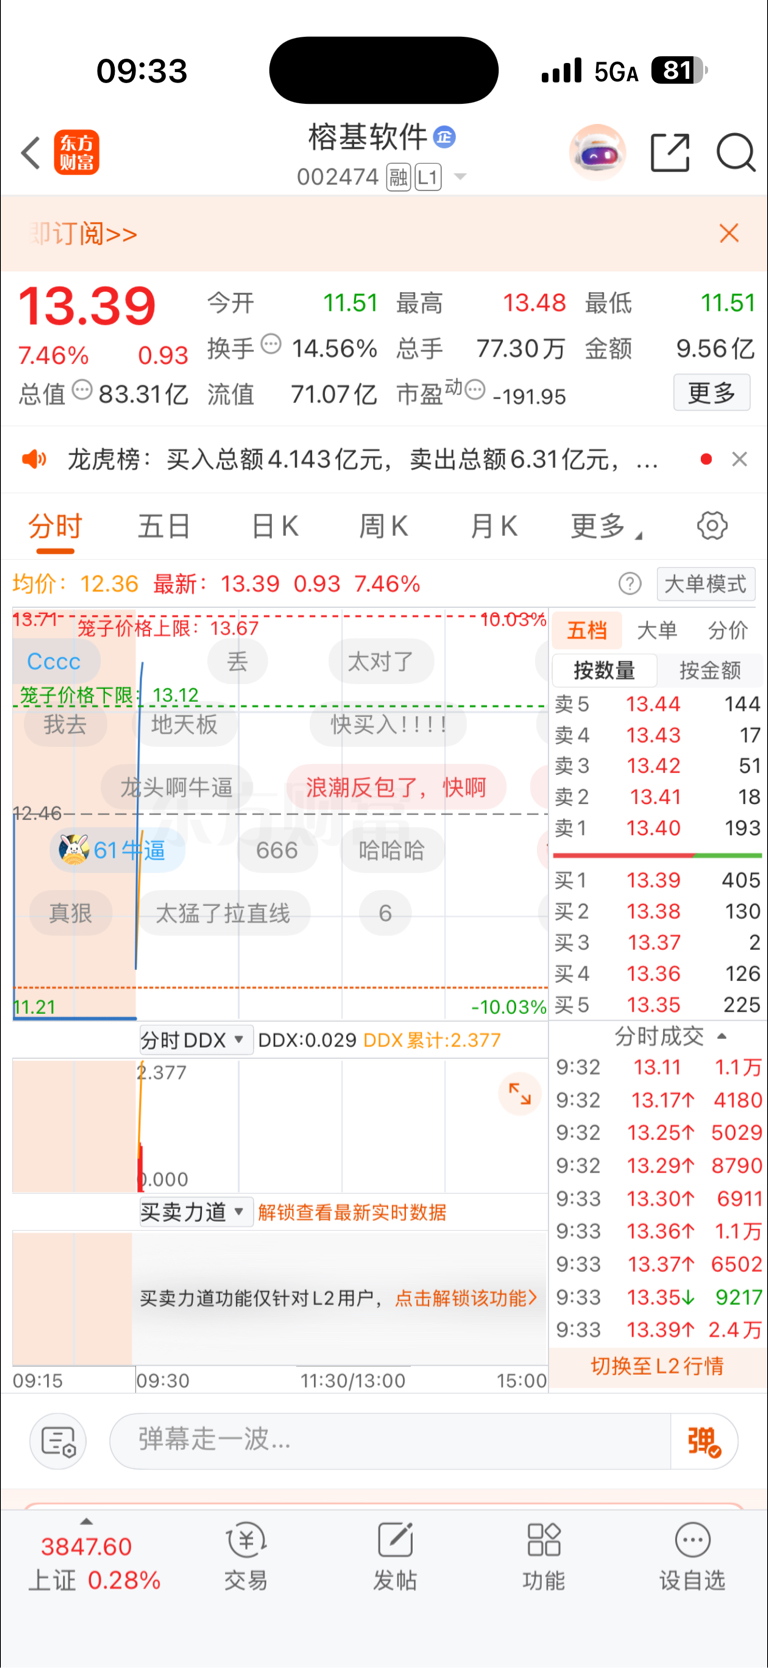
Task: Expand the stock code dropdown arrow
Action: click(460, 177)
